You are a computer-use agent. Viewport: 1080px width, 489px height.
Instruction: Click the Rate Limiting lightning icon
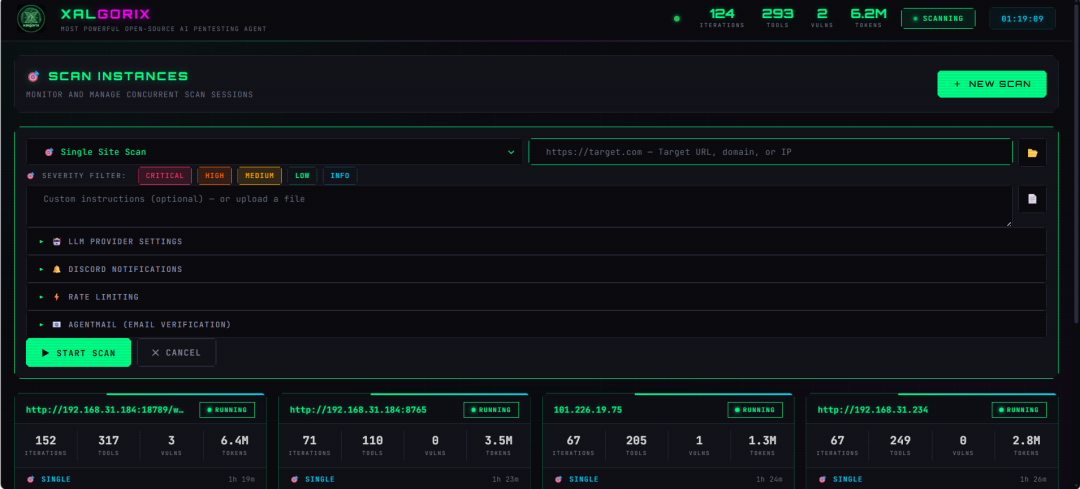point(56,297)
